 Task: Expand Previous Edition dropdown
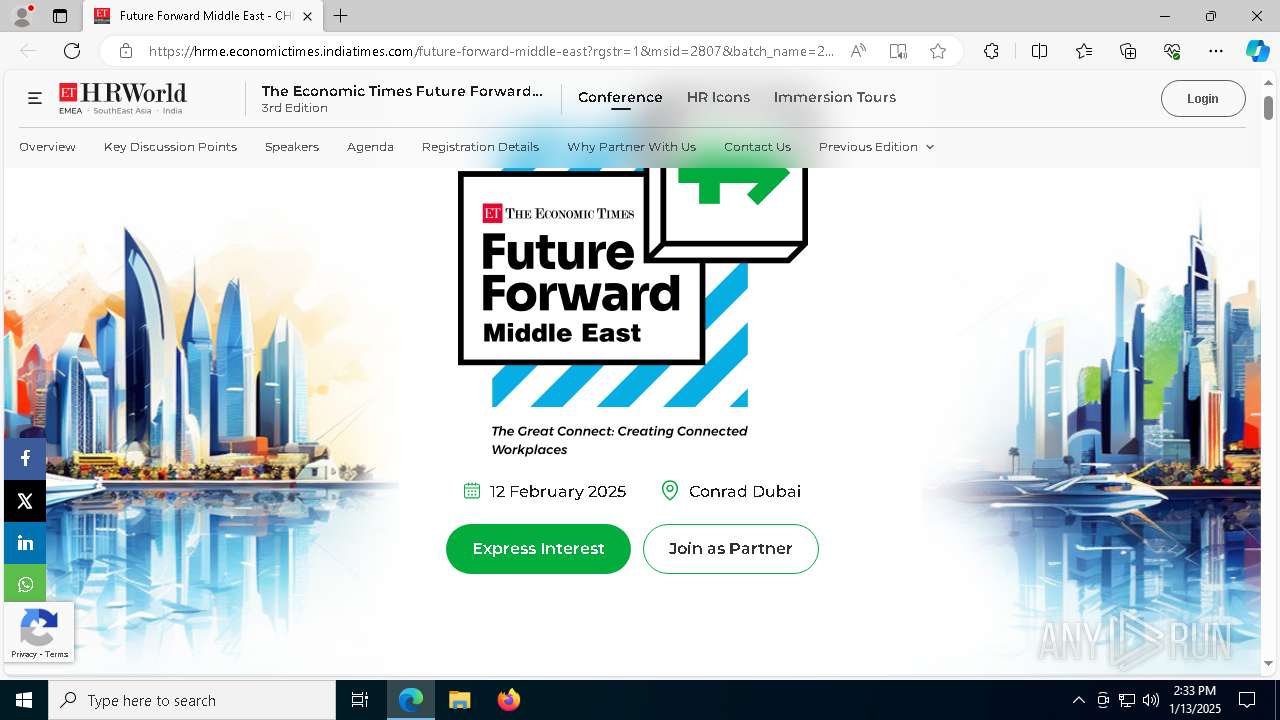[x=876, y=147]
